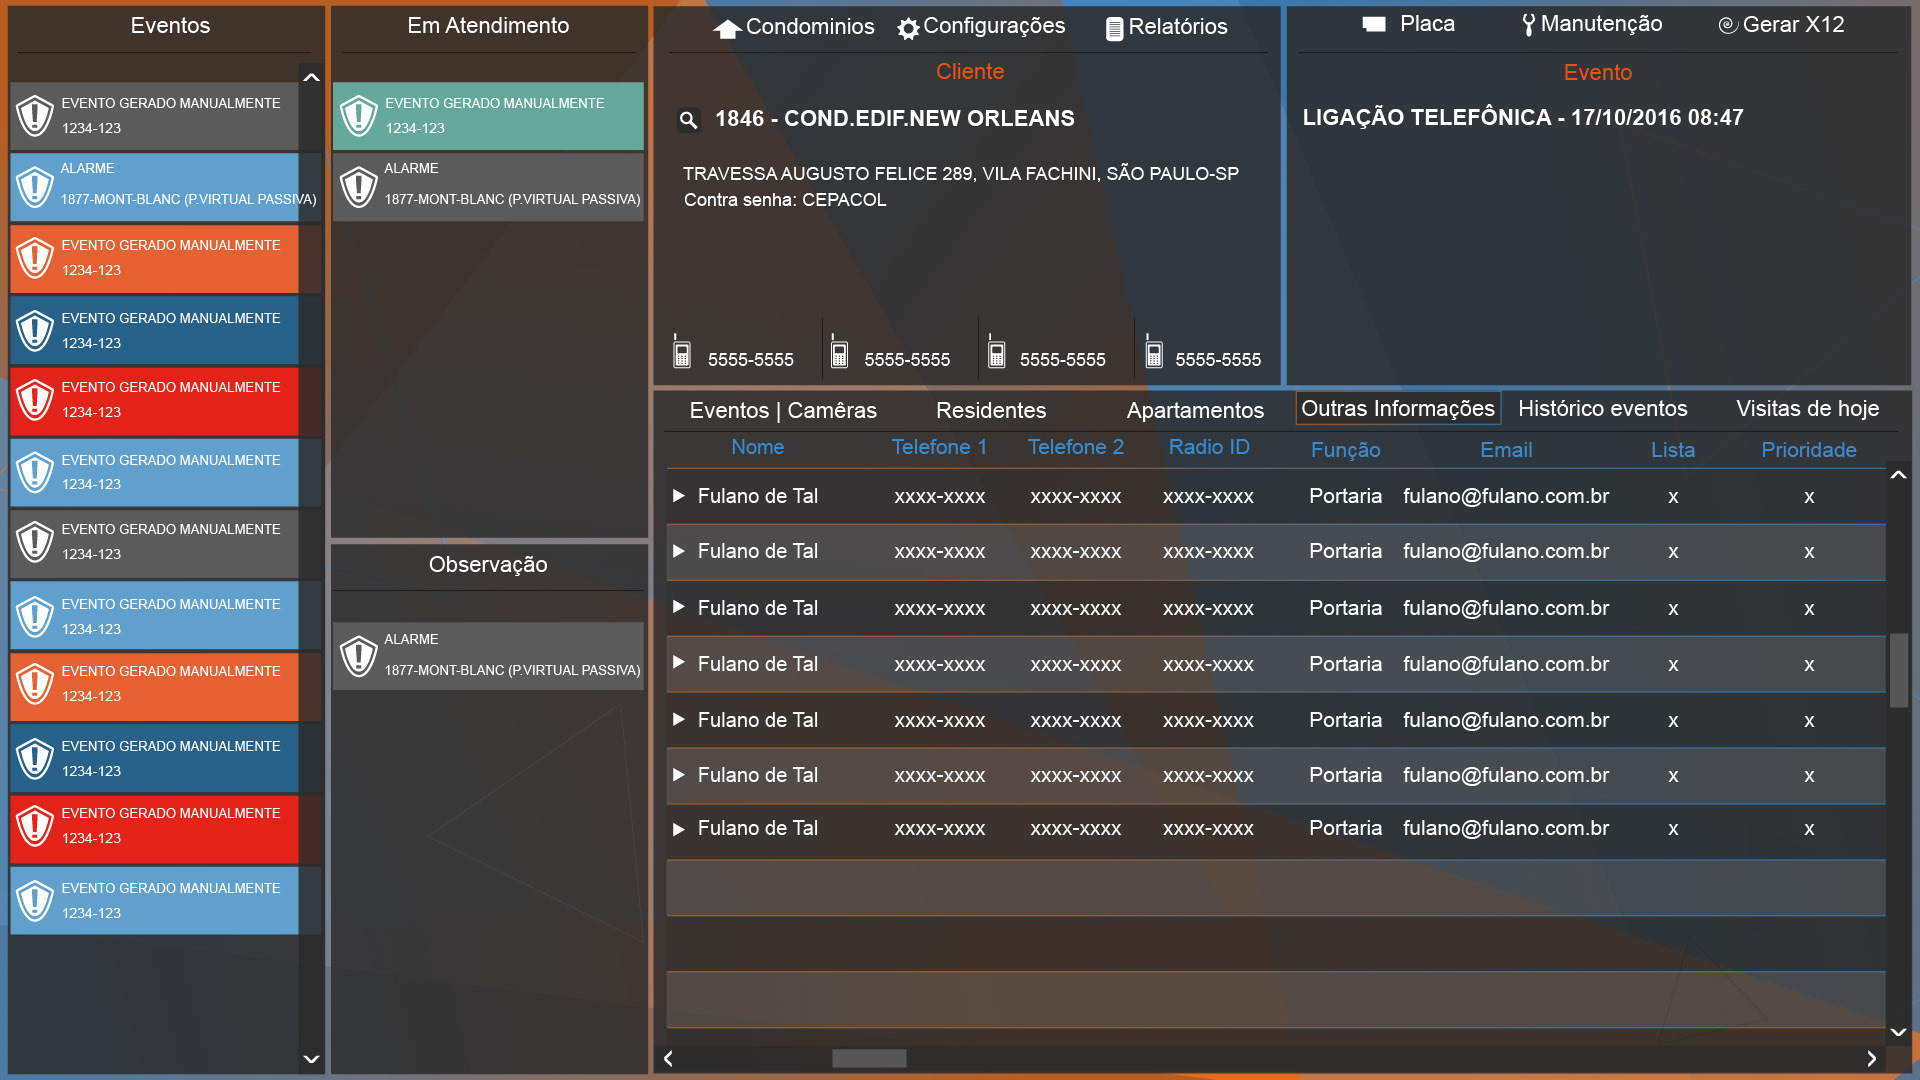The width and height of the screenshot is (1920, 1080).
Task: Click Lista x in first Fulano row
Action: 1673,497
